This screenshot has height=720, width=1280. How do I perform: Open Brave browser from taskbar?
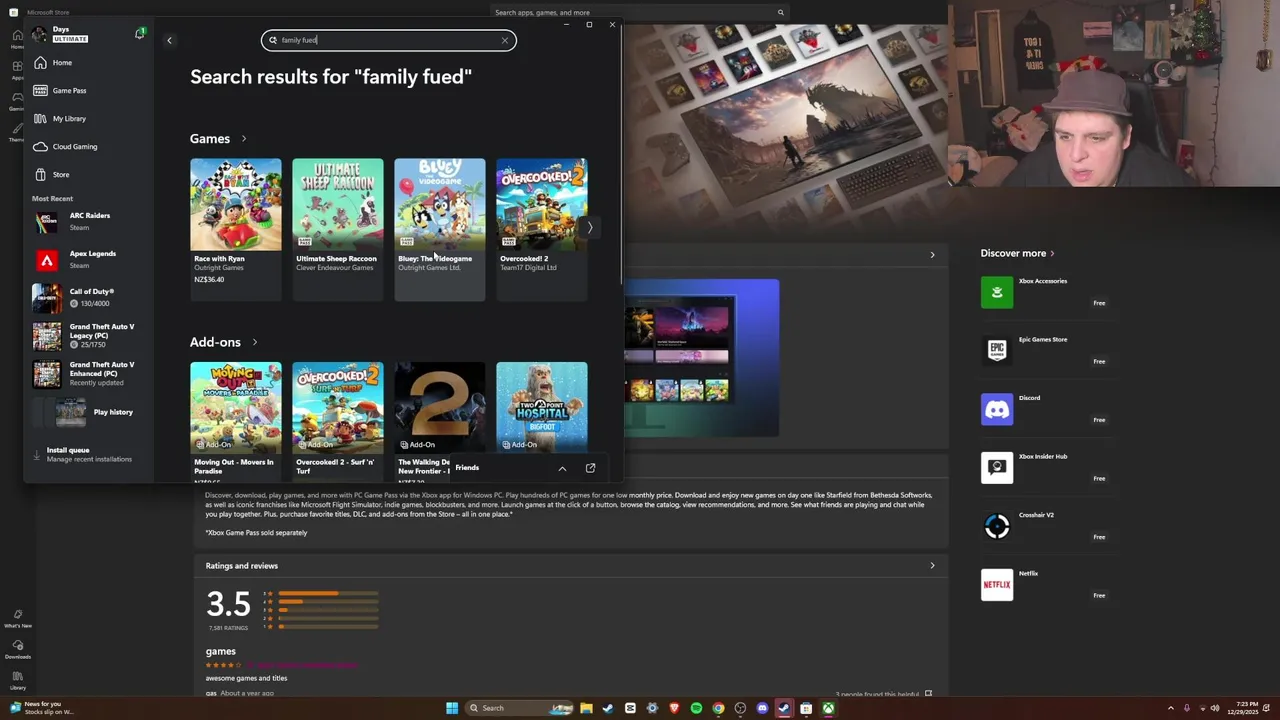pyautogui.click(x=674, y=708)
